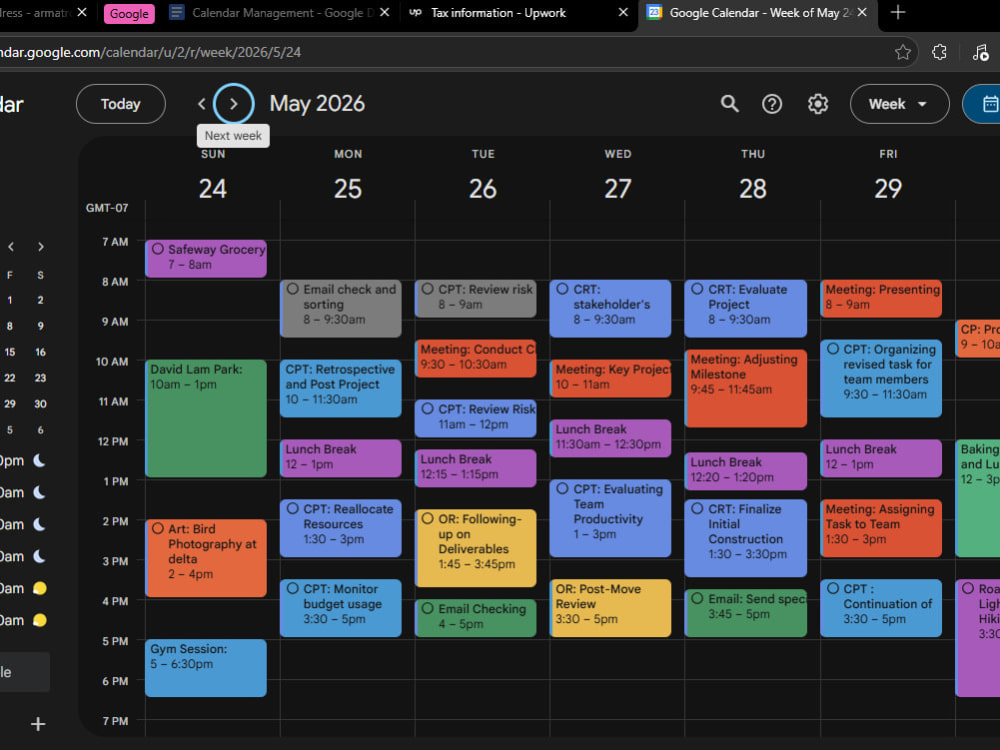
Task: Open Meeting: Assigning Task to Team event
Action: (881, 528)
